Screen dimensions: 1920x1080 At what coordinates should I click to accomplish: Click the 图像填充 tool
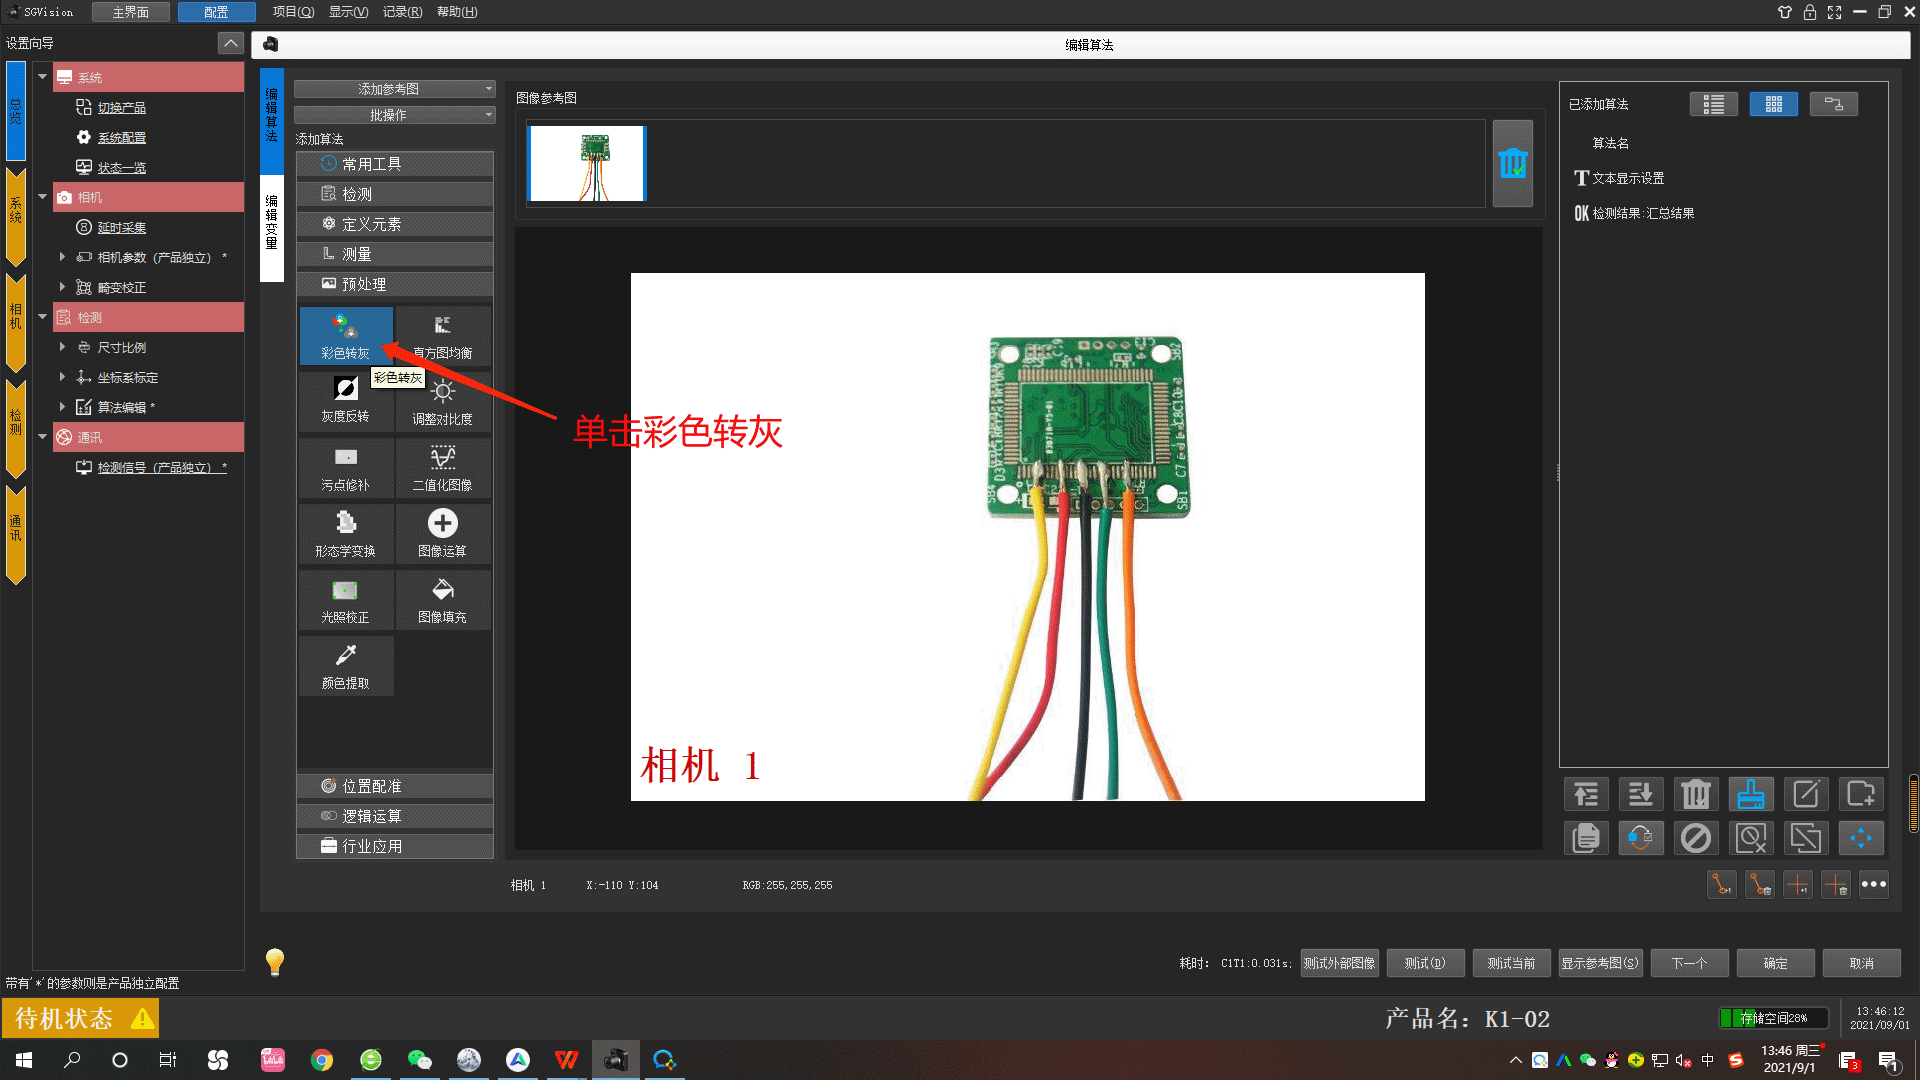point(443,600)
